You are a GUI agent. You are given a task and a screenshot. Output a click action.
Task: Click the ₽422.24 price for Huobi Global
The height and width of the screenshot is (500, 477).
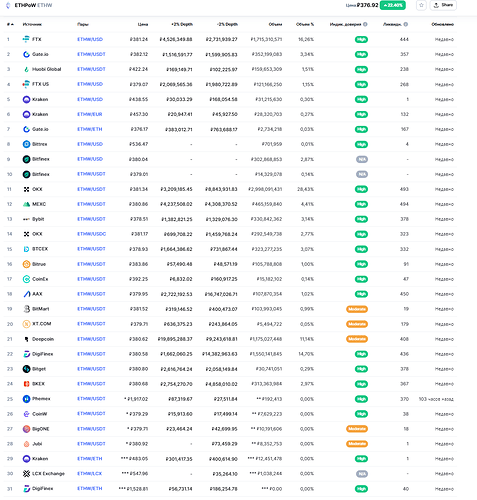(x=139, y=69)
